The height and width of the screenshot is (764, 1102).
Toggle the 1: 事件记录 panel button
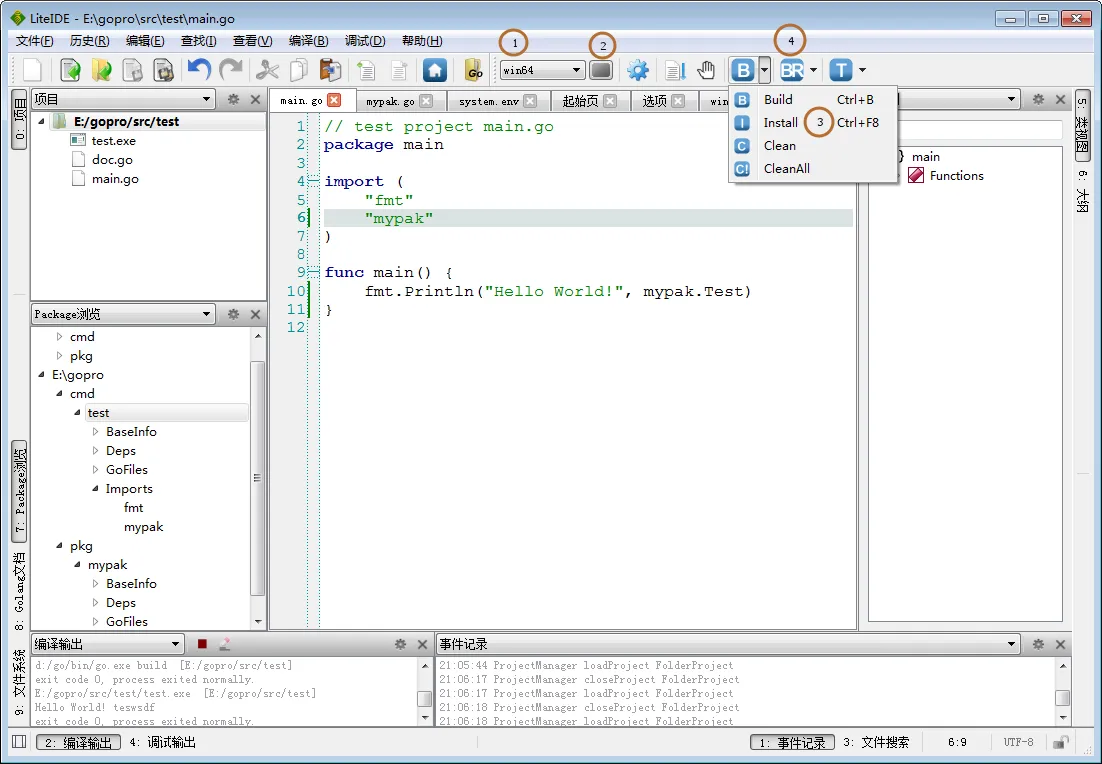pos(791,743)
